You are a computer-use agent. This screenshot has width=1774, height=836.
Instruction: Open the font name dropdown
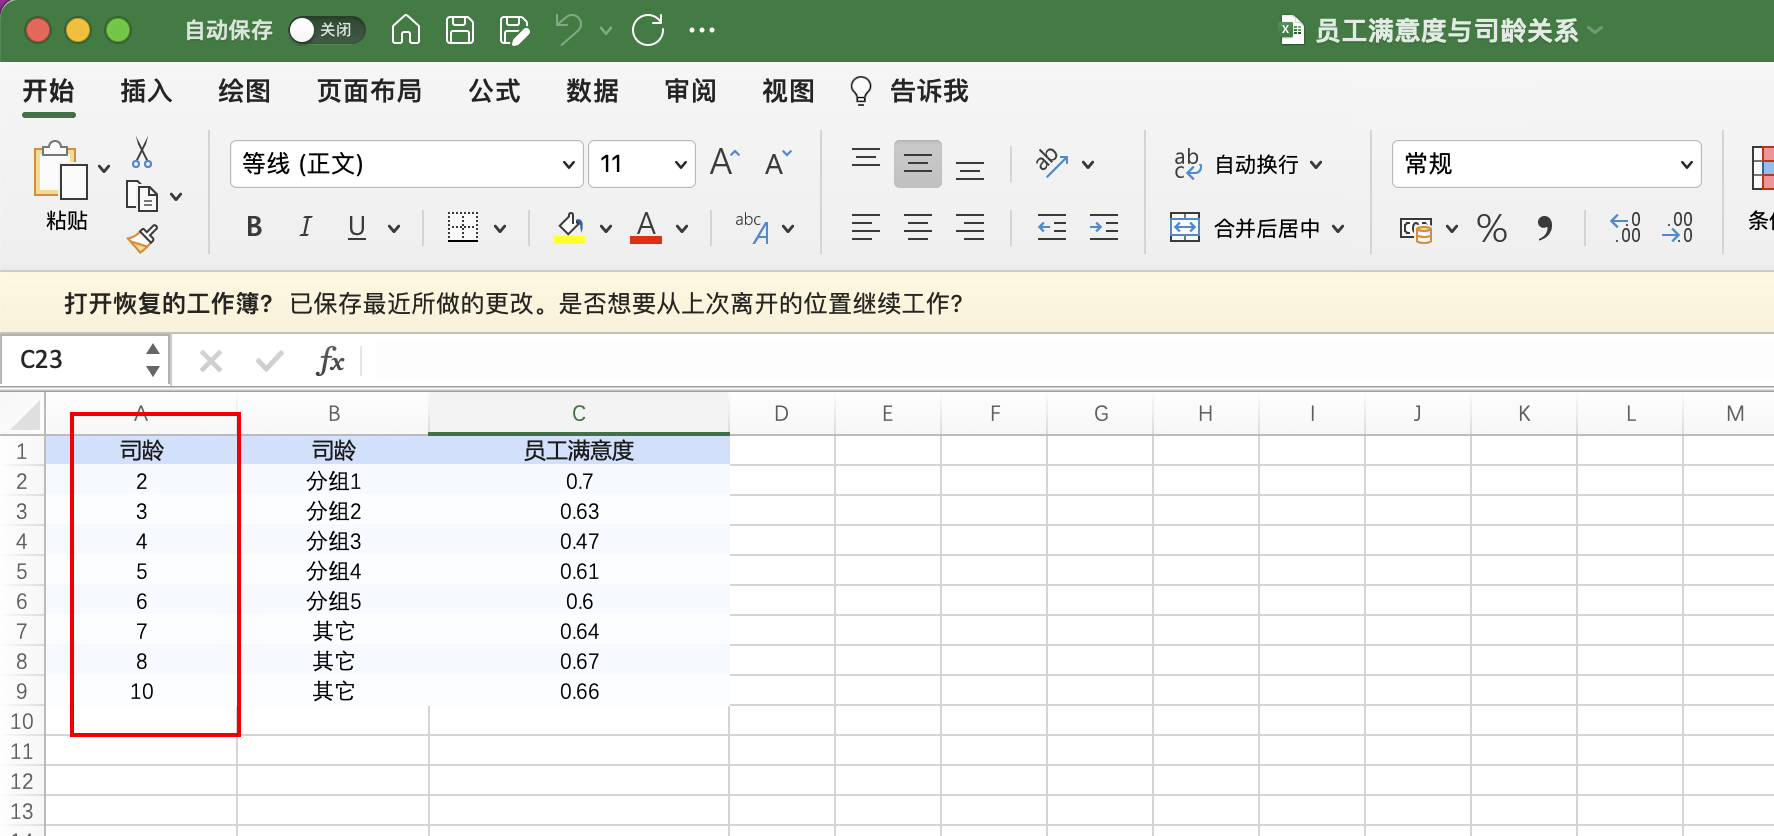(568, 164)
